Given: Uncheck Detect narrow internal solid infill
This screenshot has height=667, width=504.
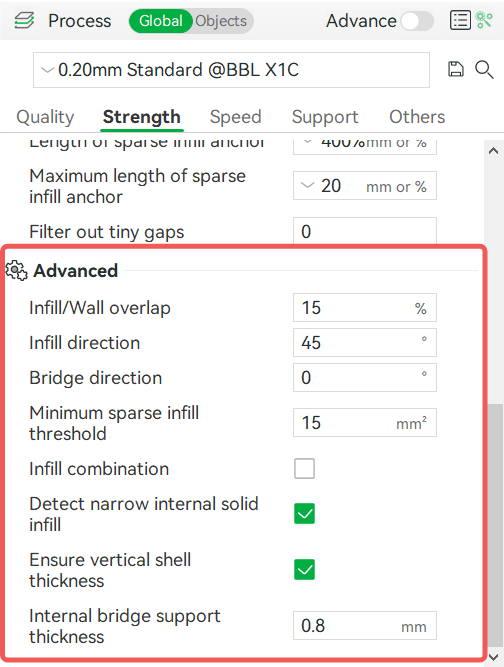Looking at the screenshot, I should tap(305, 513).
